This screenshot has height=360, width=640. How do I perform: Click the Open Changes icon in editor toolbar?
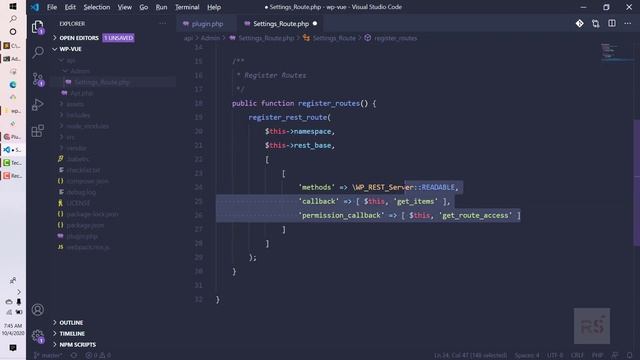(x=596, y=24)
